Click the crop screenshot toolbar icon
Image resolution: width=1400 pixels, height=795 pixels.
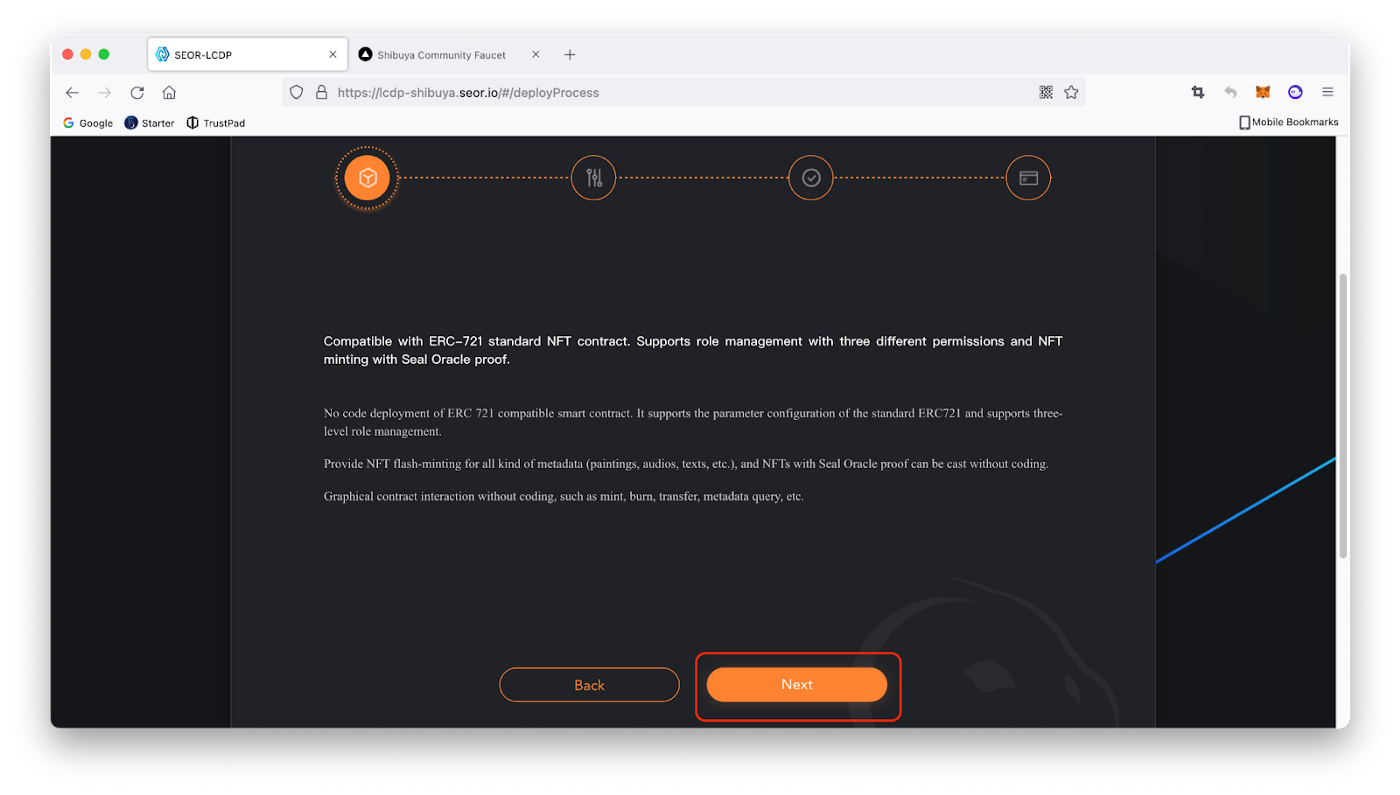click(1198, 92)
